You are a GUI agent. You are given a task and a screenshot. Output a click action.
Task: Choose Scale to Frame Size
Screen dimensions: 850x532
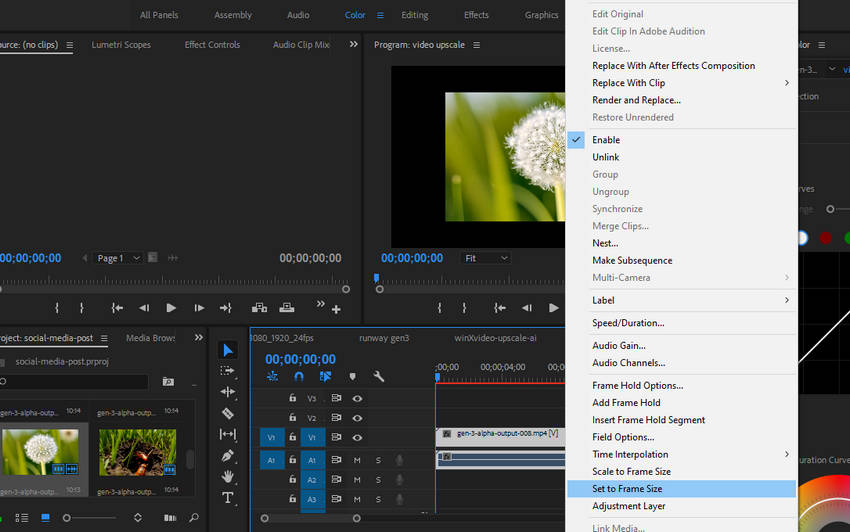point(681,472)
